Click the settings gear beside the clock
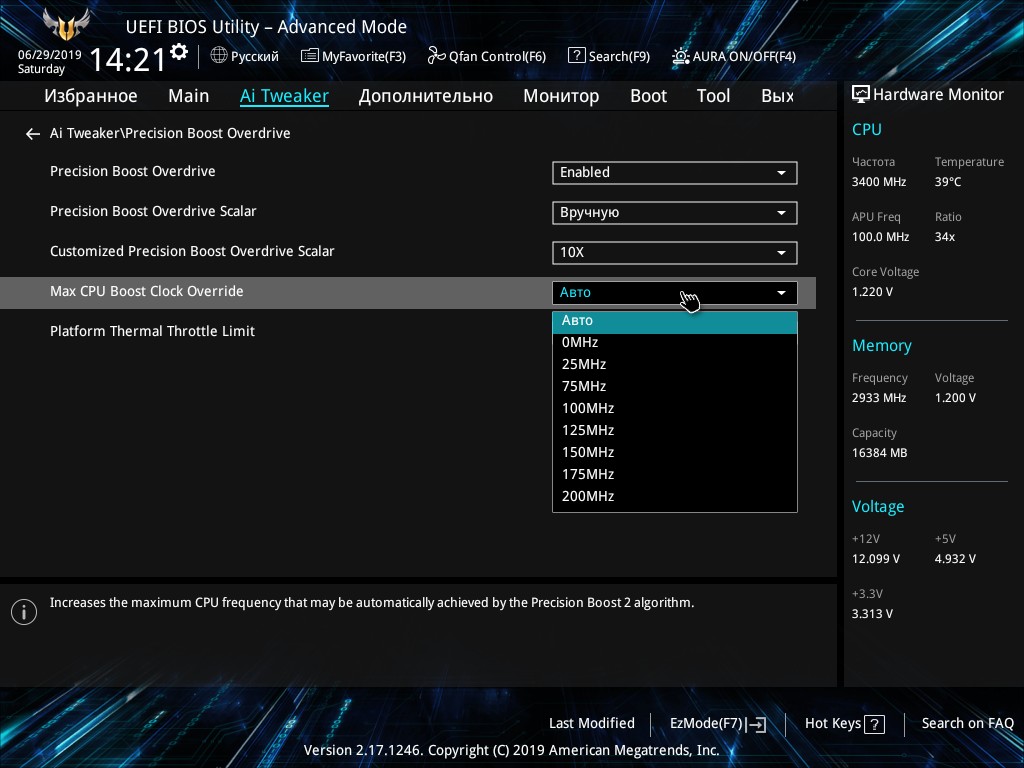This screenshot has width=1024, height=768. 179,52
